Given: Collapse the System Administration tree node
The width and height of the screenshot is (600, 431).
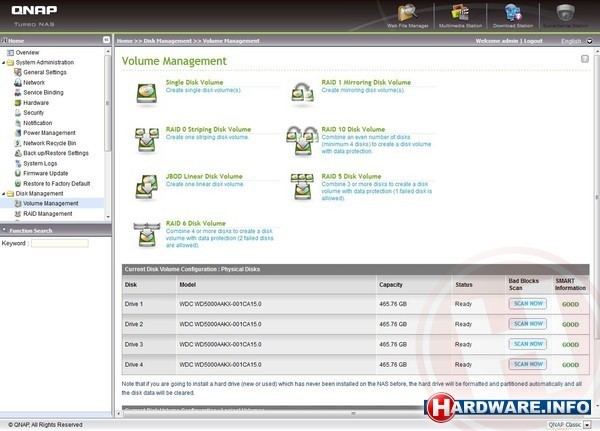Looking at the screenshot, I should (x=4, y=62).
